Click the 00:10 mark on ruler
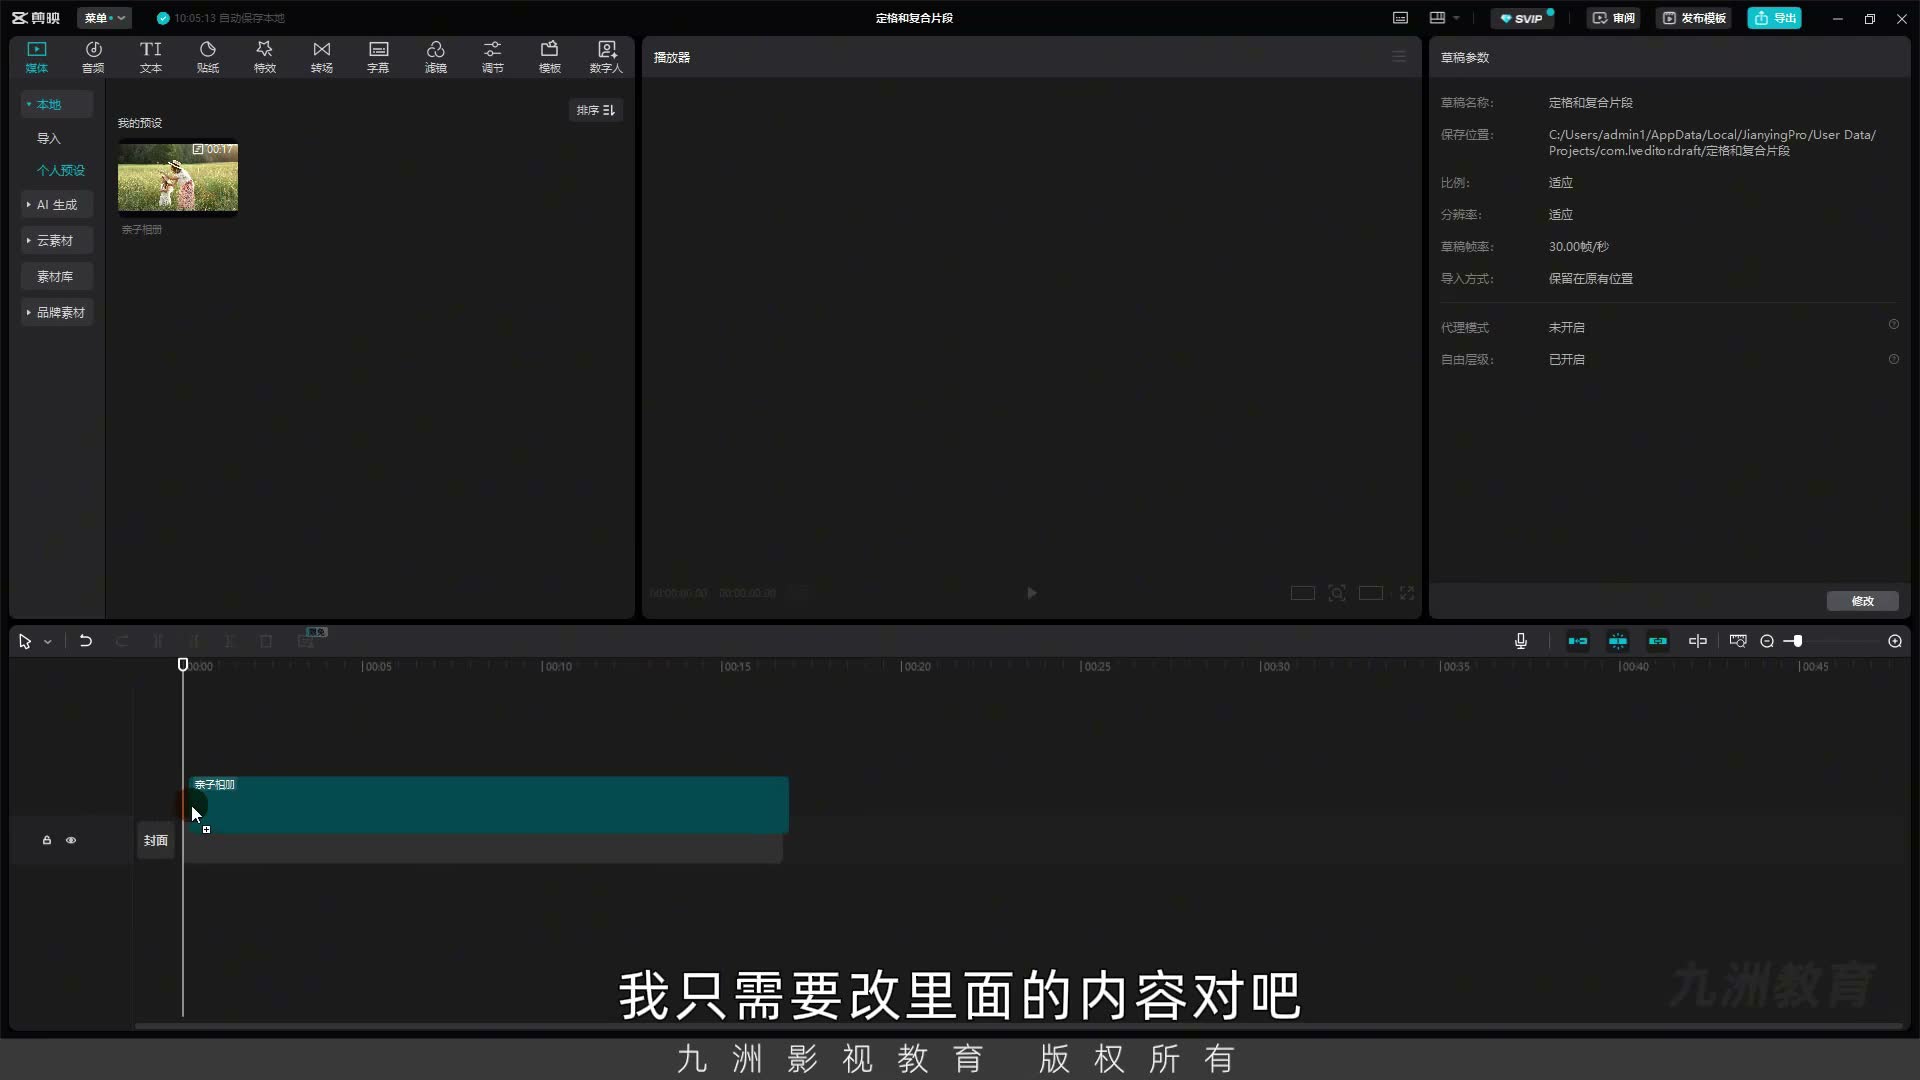Viewport: 1920px width, 1080px height. 557,666
